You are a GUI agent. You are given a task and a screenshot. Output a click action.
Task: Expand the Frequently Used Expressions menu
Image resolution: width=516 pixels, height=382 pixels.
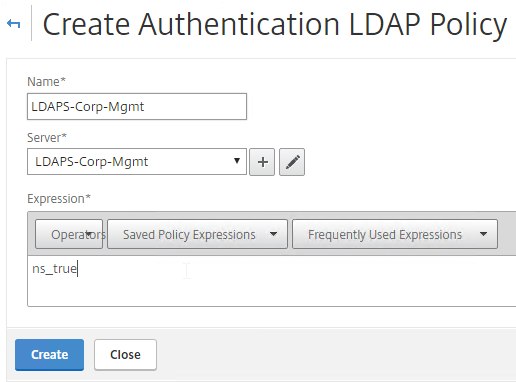click(395, 234)
